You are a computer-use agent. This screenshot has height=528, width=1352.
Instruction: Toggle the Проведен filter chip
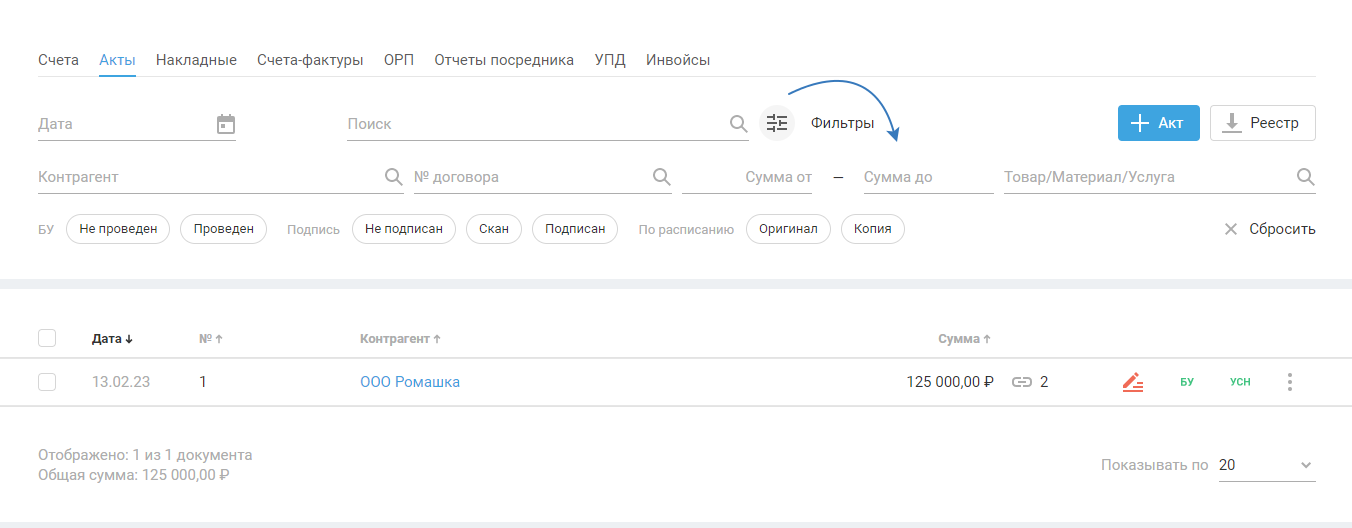tap(224, 229)
